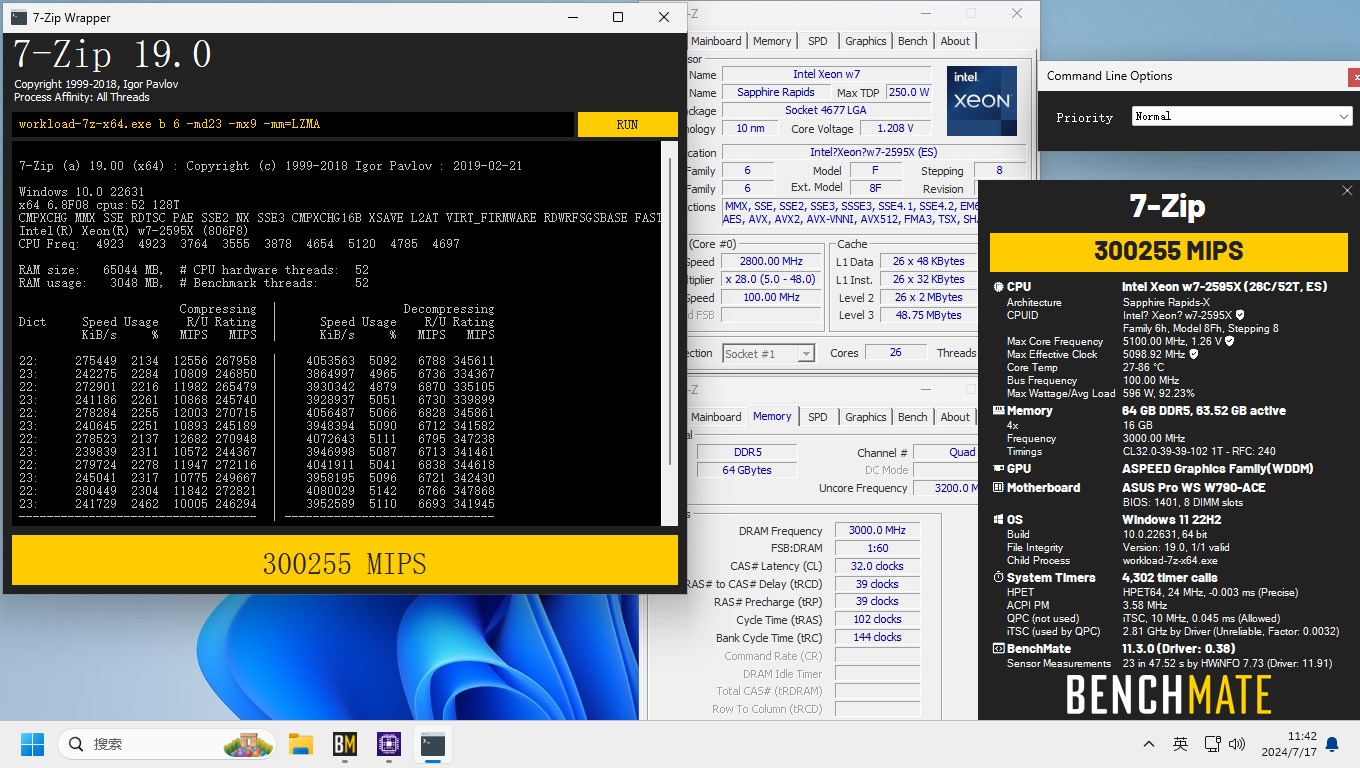The height and width of the screenshot is (768, 1360).
Task: Open the clock and date flyout
Action: (x=1289, y=744)
